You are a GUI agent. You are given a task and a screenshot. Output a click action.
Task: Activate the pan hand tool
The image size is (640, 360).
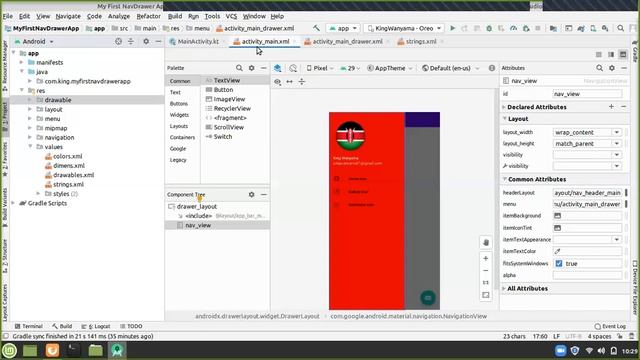coord(486,242)
